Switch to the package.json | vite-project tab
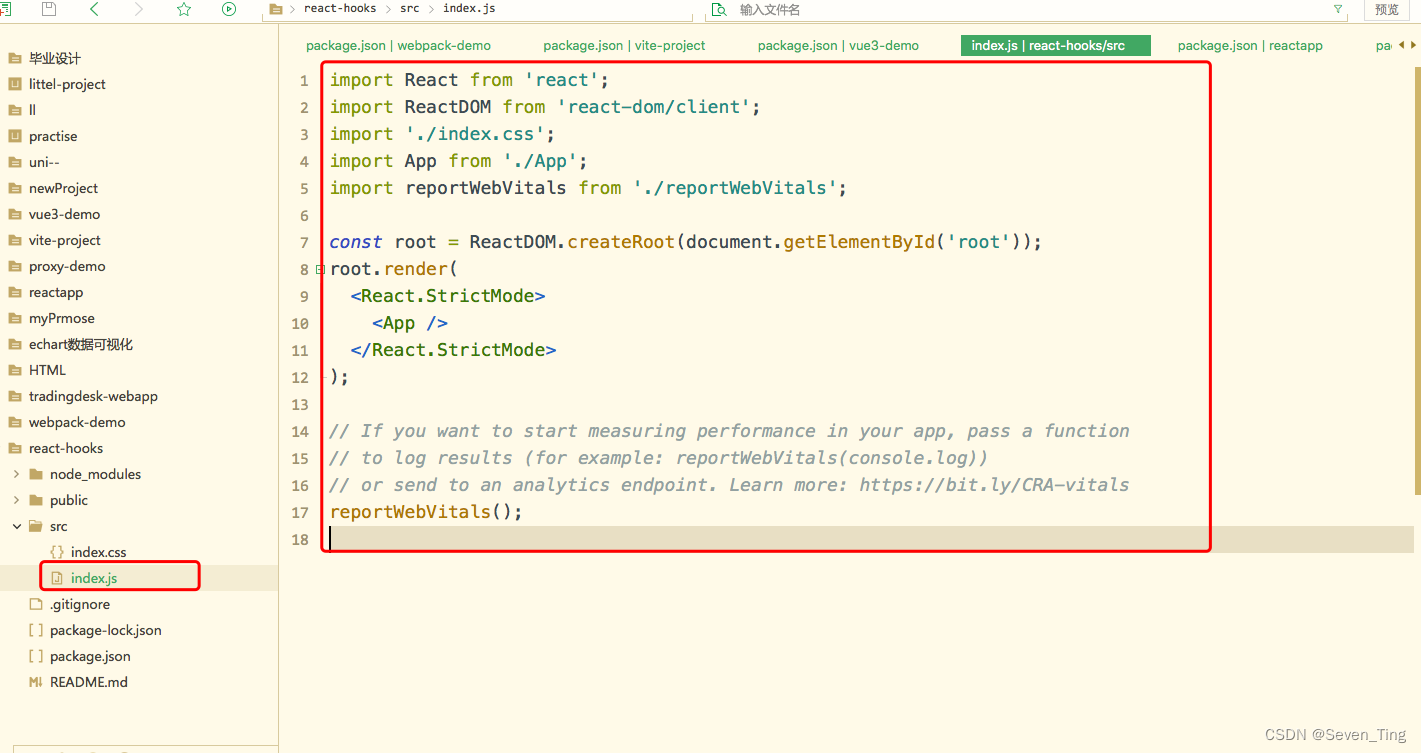1421x753 pixels. pos(626,45)
